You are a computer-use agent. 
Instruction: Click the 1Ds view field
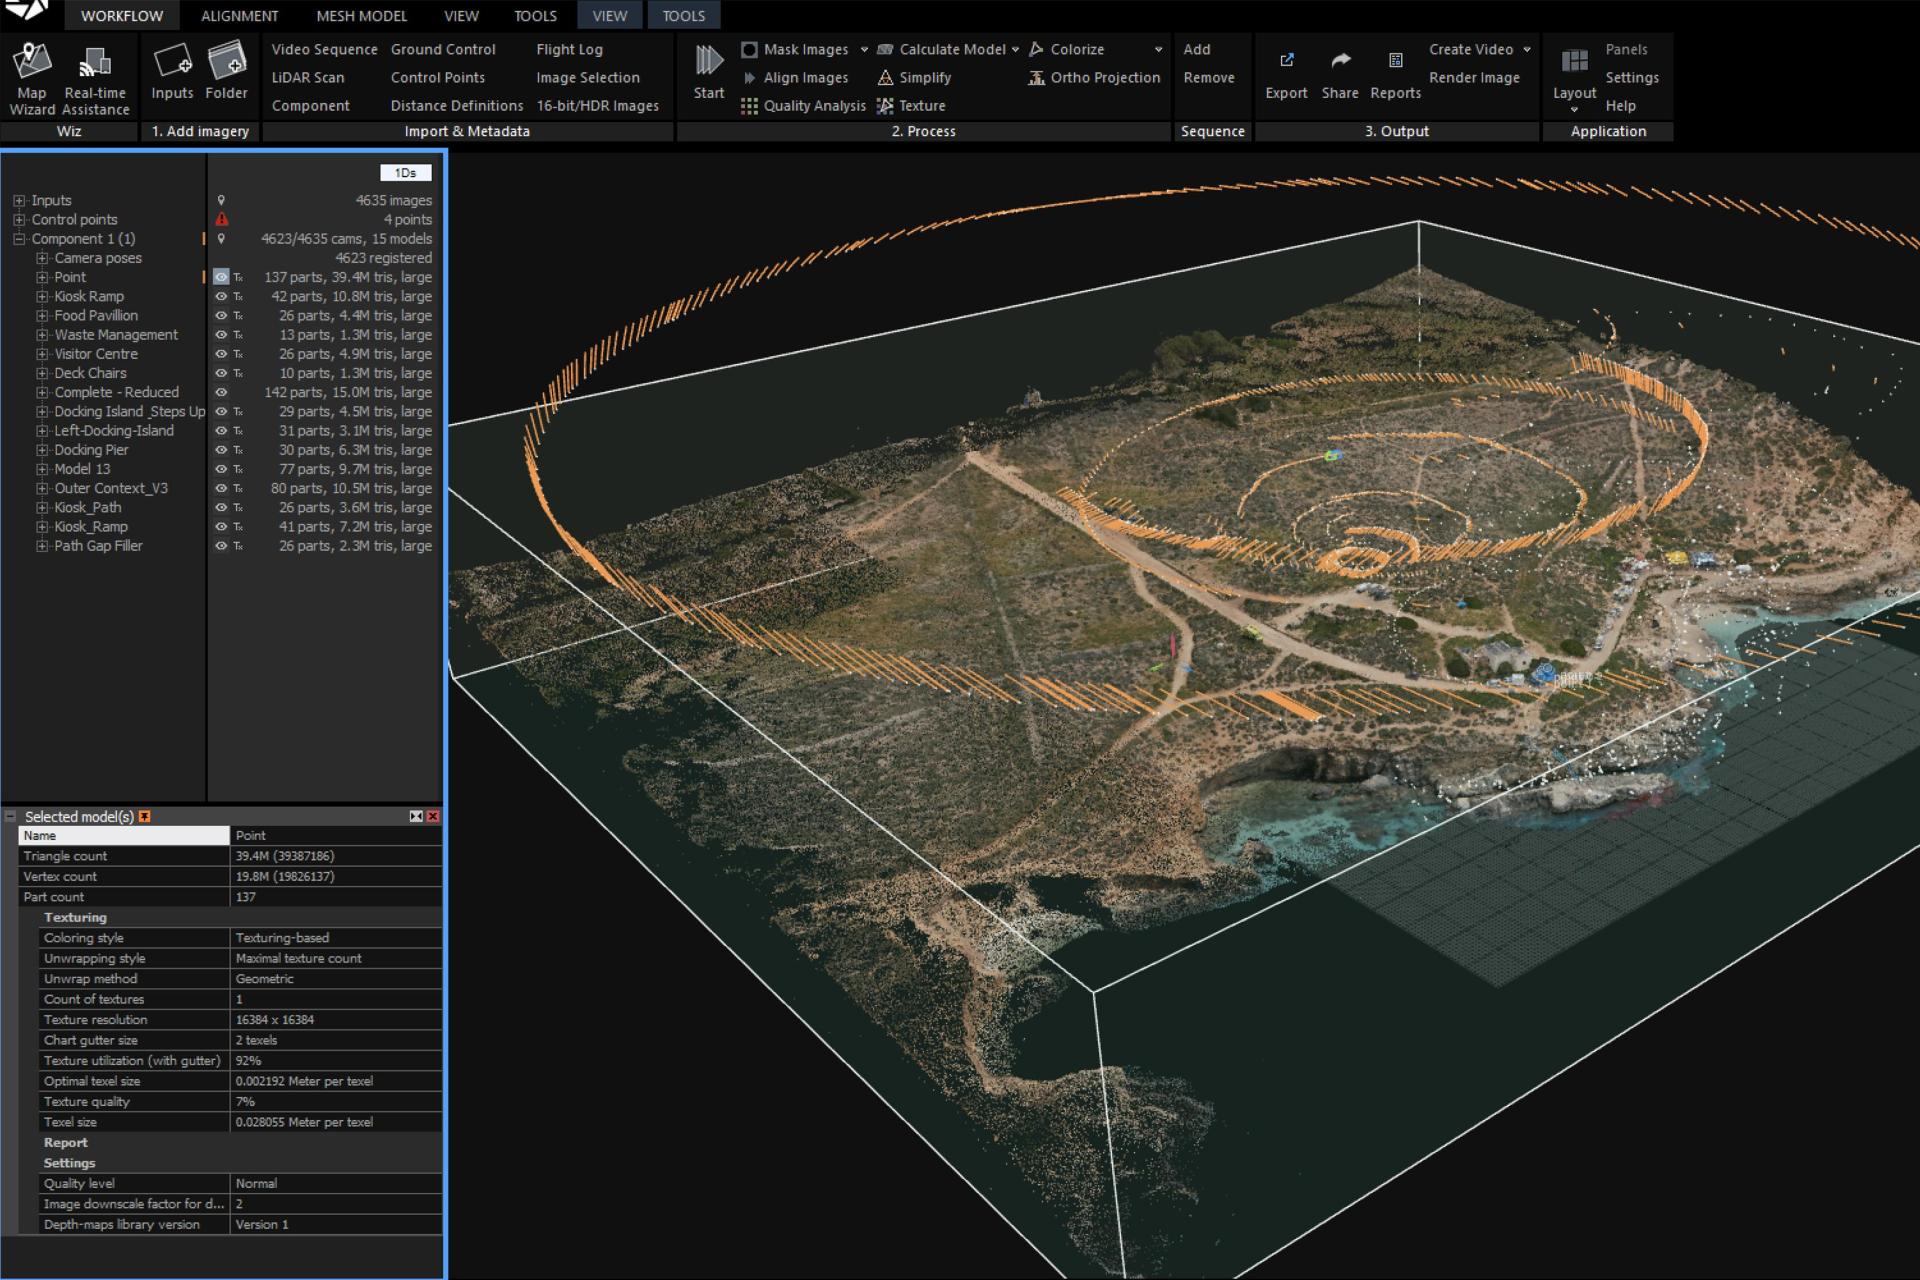(405, 173)
